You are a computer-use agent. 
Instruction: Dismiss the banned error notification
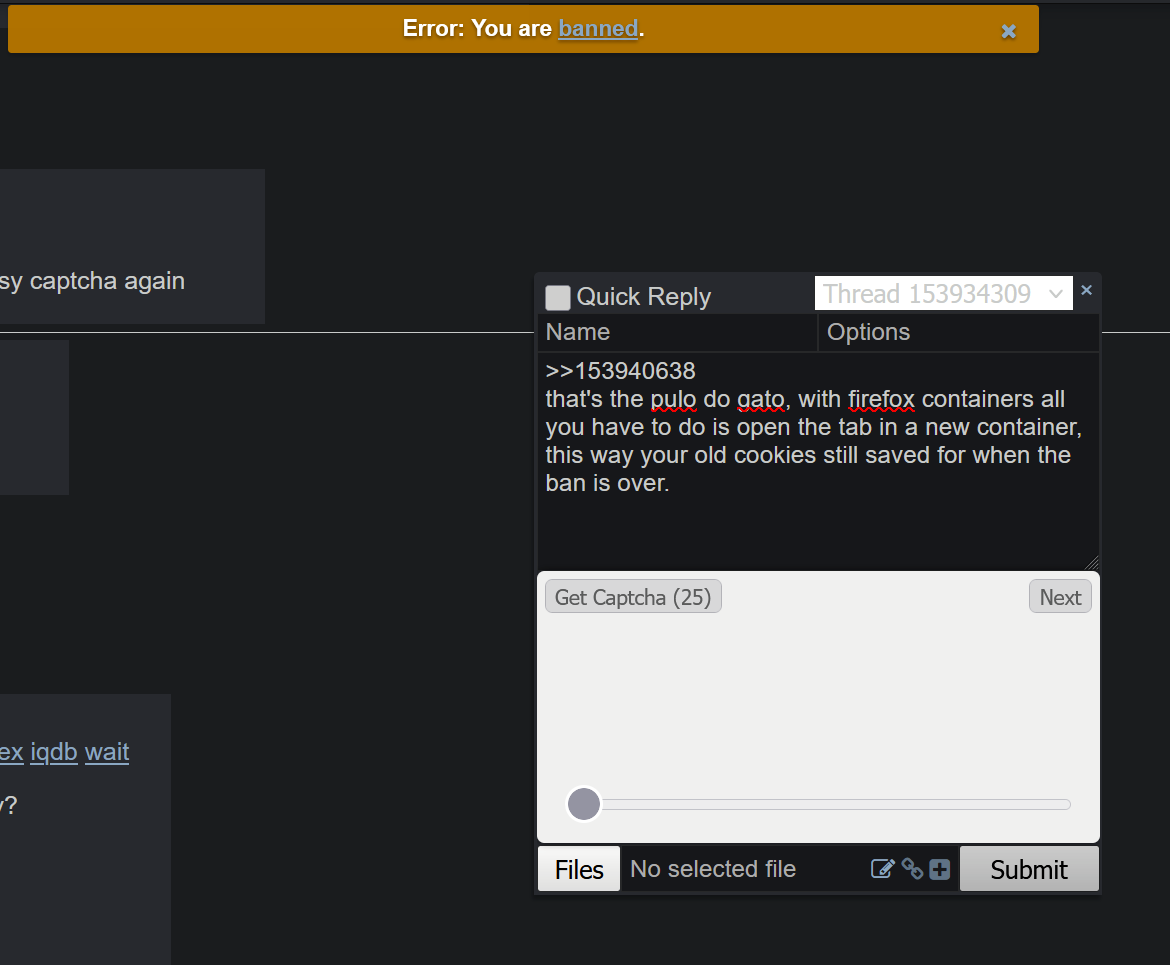pyautogui.click(x=1008, y=31)
